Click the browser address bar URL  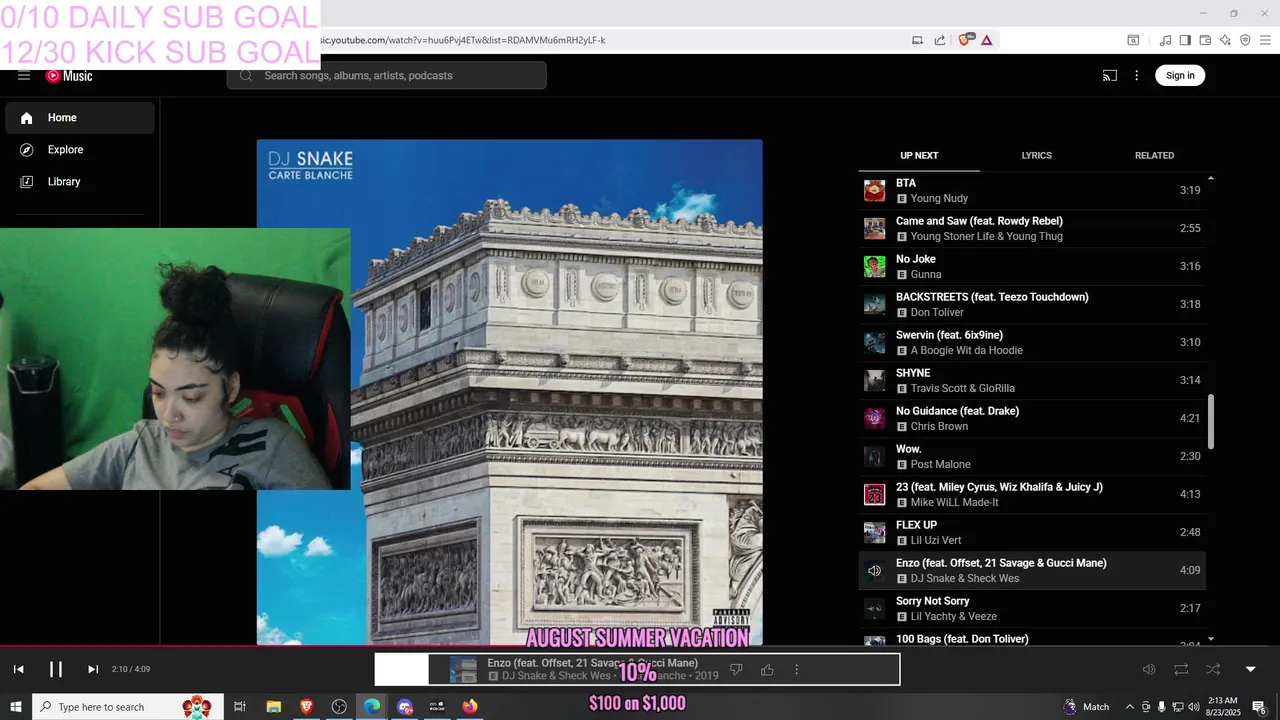point(463,40)
